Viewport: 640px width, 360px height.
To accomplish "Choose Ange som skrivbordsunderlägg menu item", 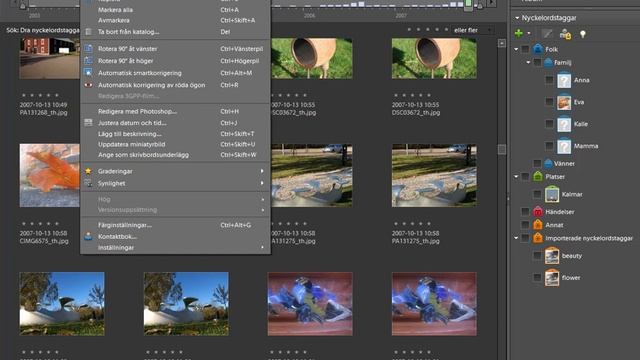I will 176,155.
